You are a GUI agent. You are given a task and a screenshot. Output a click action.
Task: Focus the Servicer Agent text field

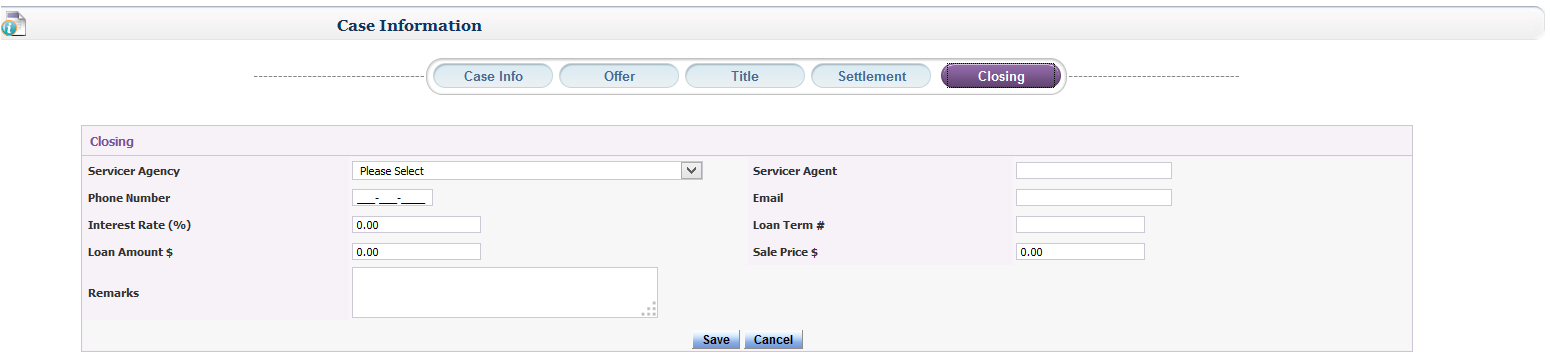coord(1093,170)
